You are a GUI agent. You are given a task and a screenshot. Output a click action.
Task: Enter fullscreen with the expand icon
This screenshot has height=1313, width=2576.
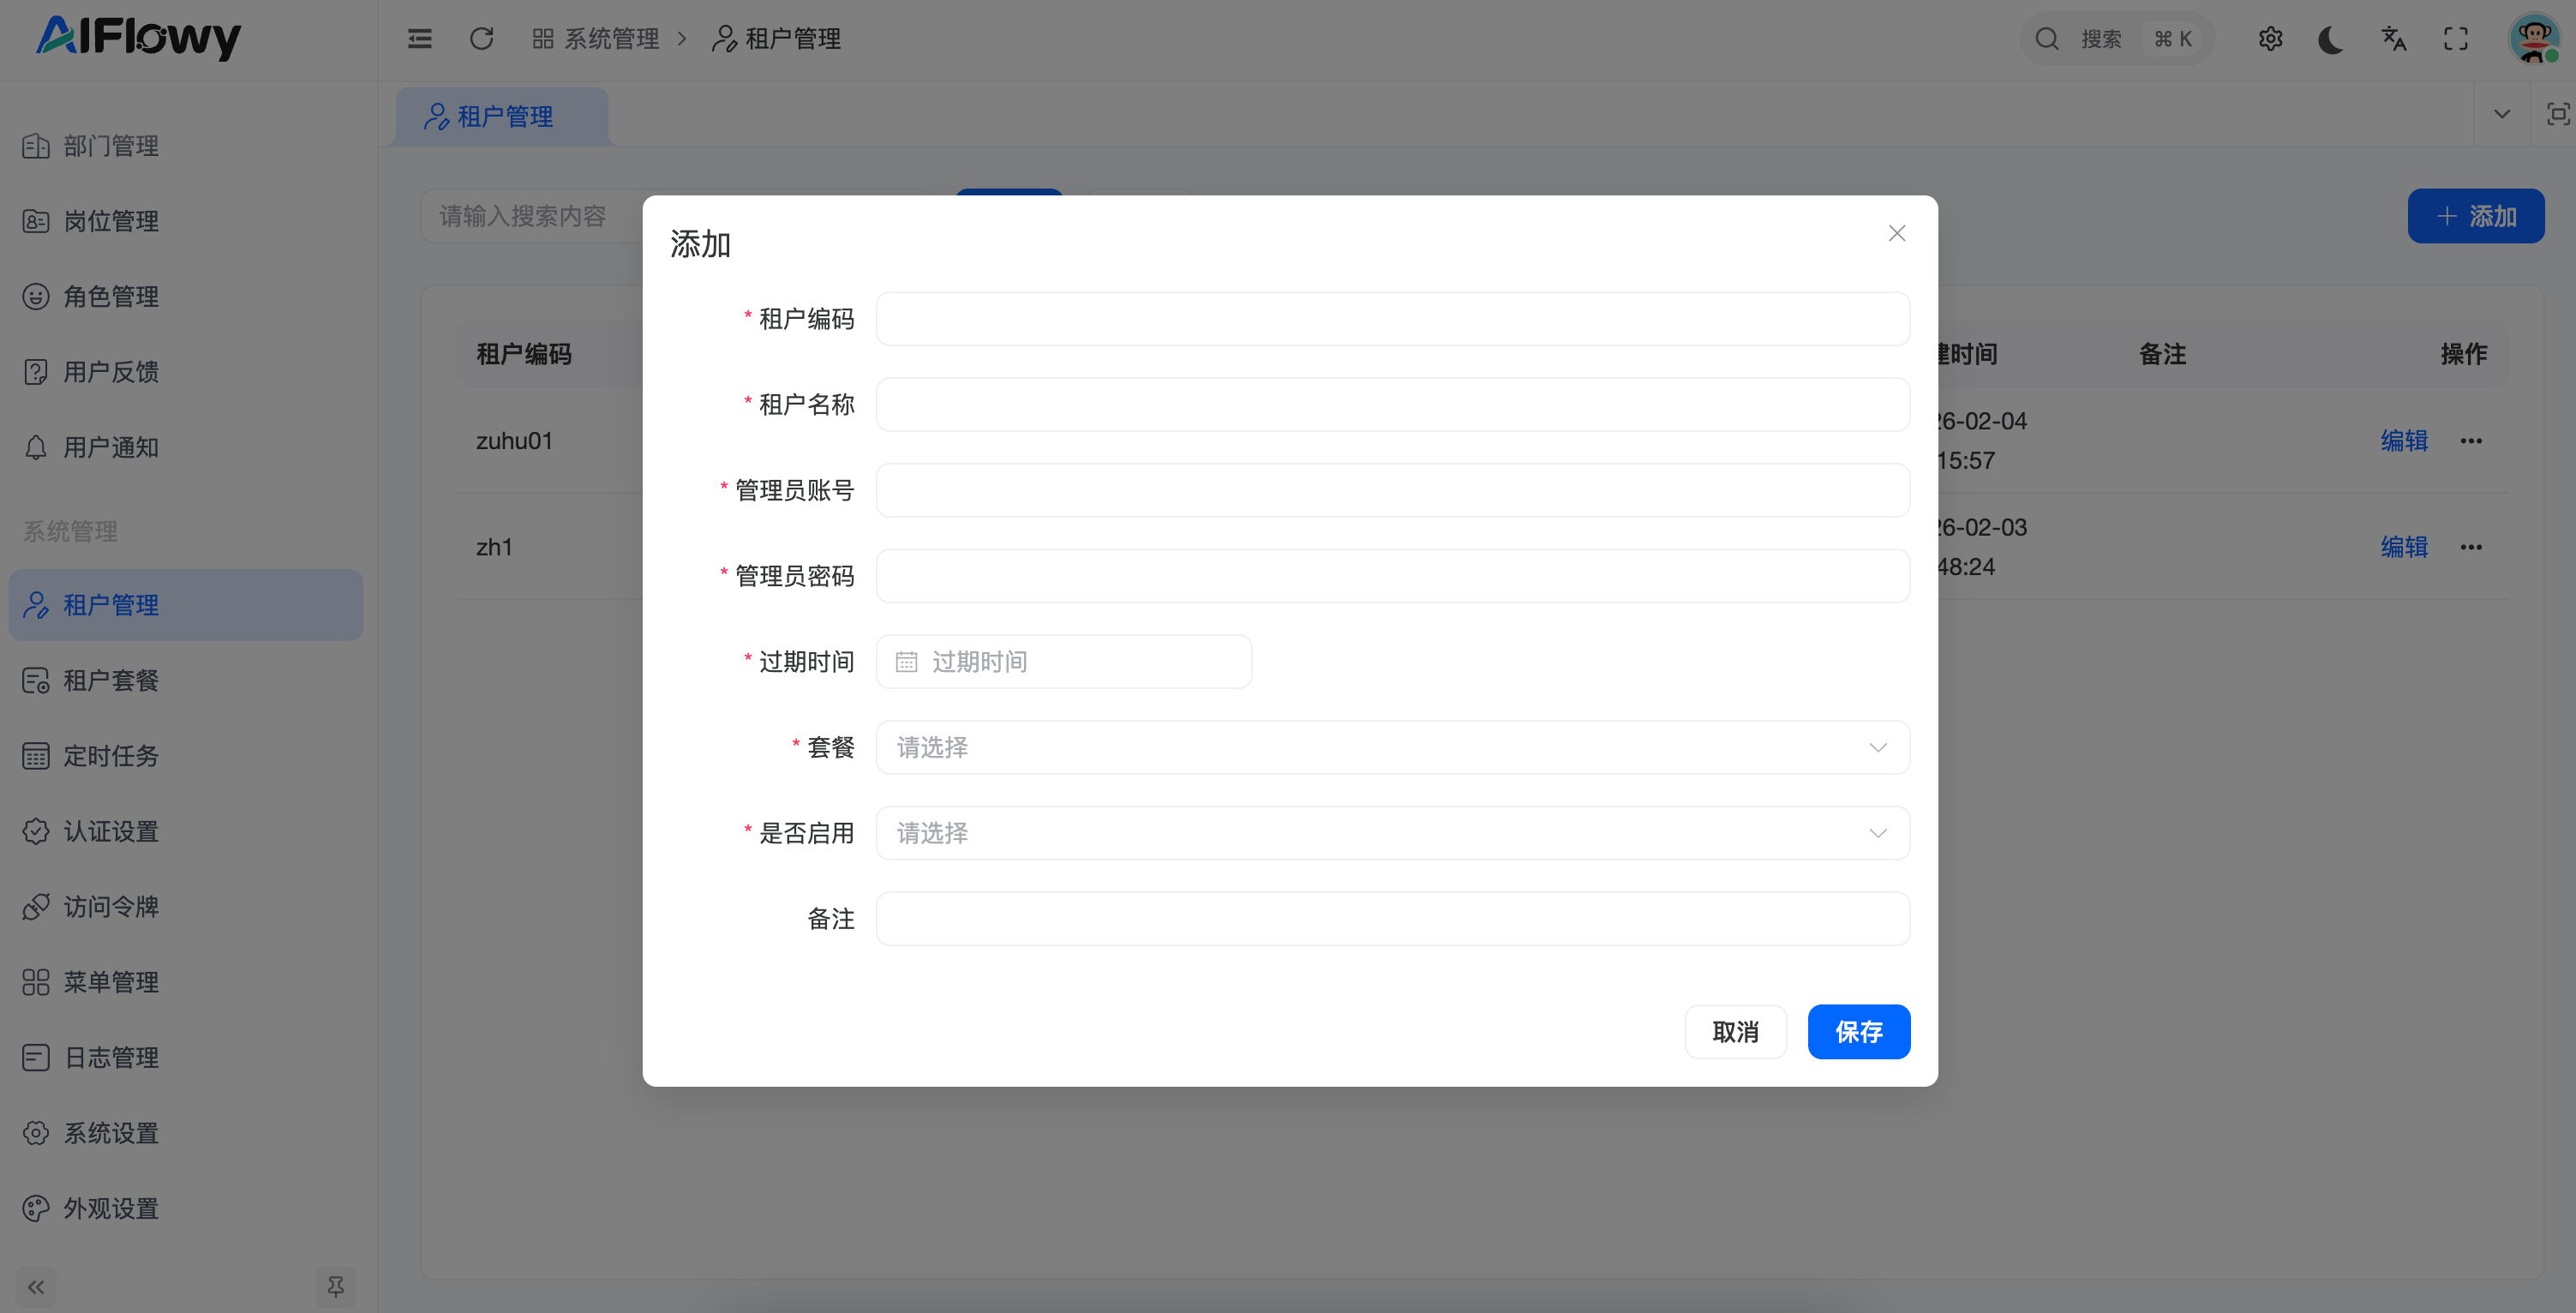click(x=2456, y=39)
